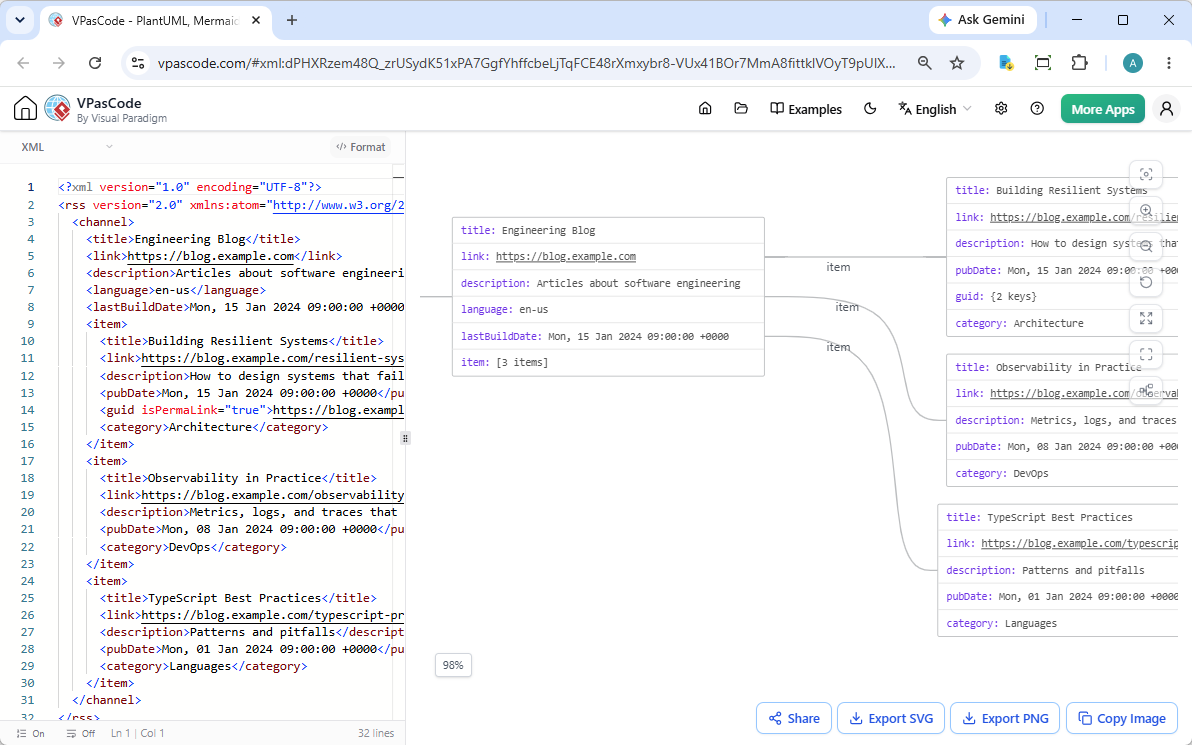
Task: Open the Examples menu
Action: [x=806, y=109]
